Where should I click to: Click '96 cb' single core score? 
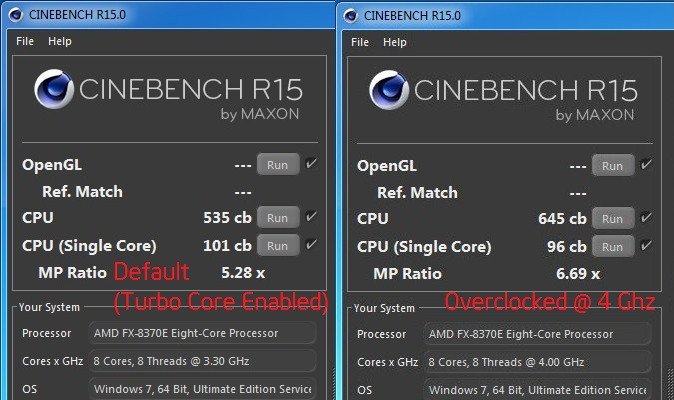click(x=567, y=247)
